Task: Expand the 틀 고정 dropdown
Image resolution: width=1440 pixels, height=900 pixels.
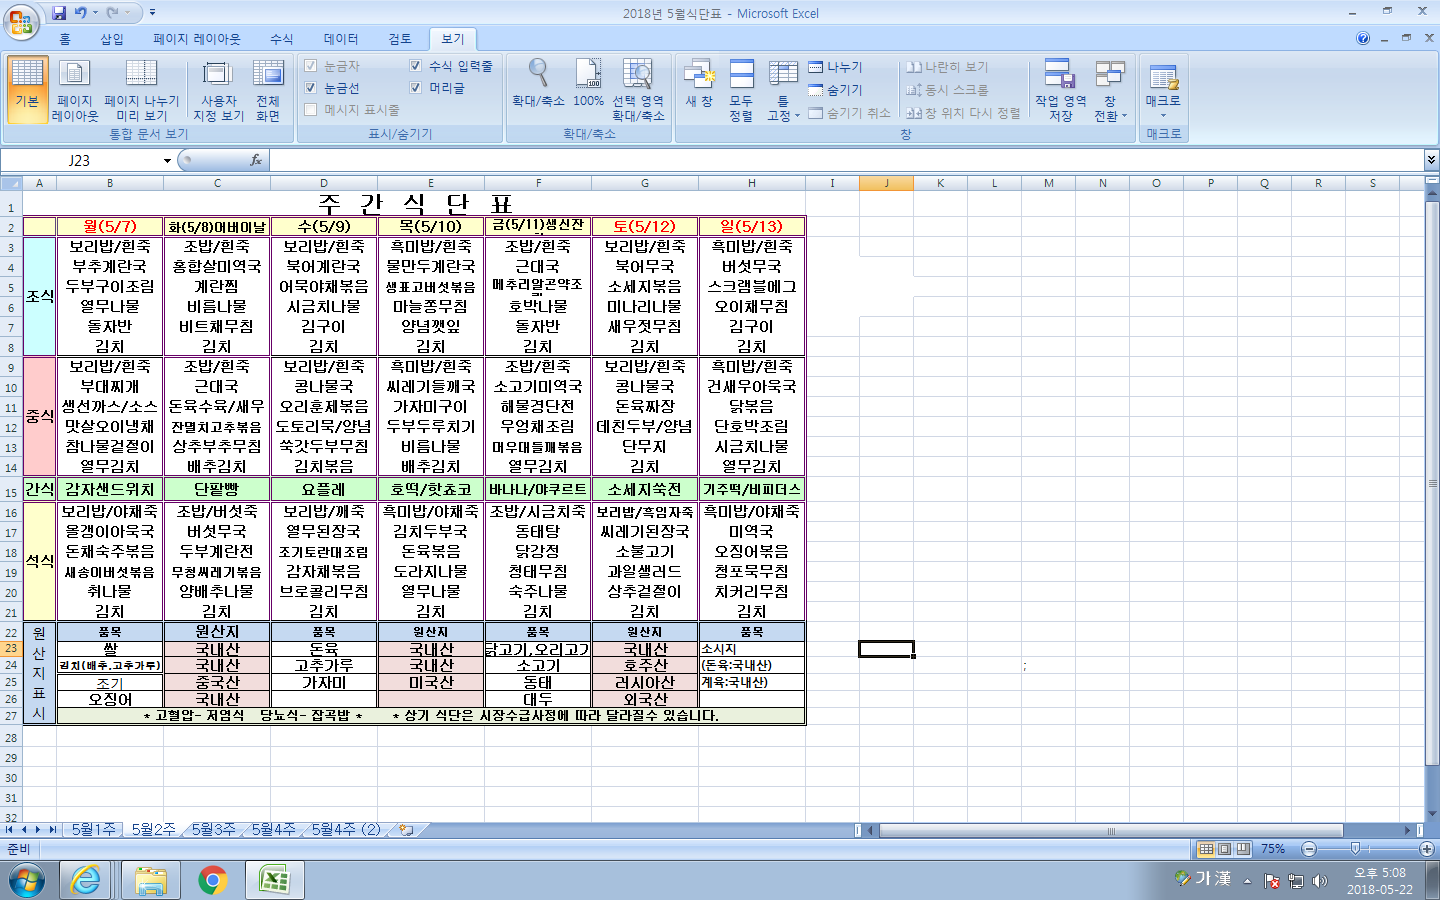Action: [783, 93]
